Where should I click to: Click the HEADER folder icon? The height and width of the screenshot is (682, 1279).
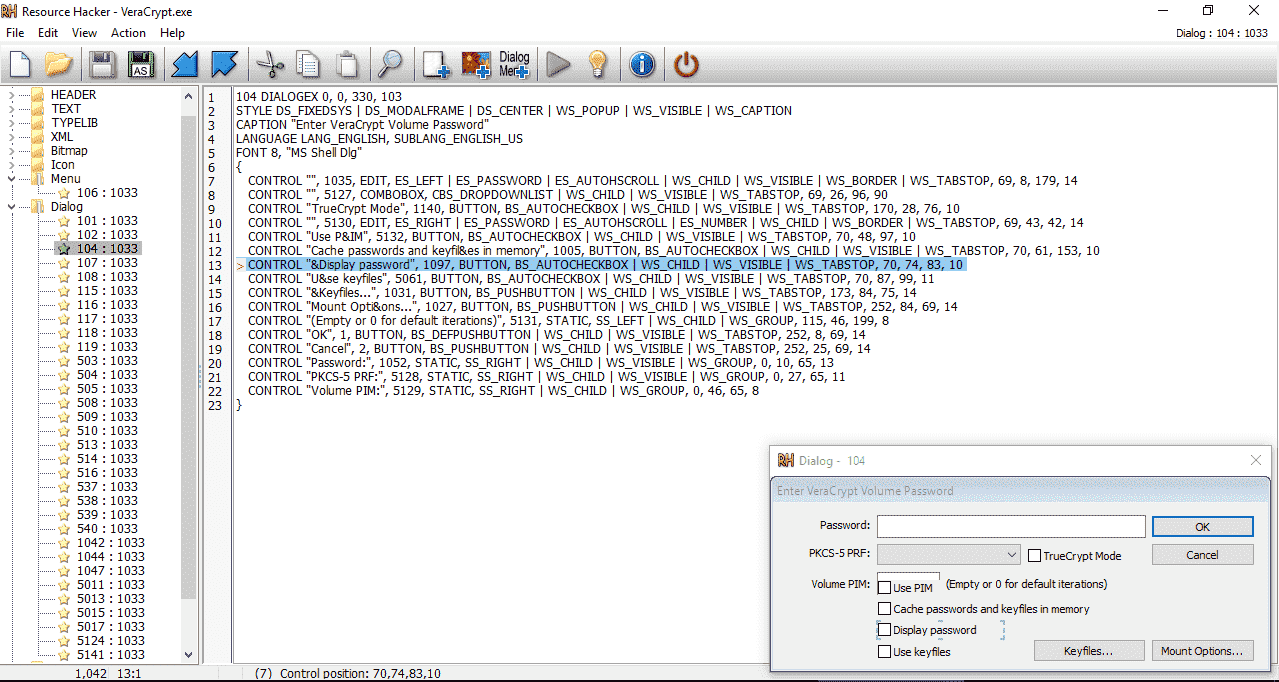[38, 95]
